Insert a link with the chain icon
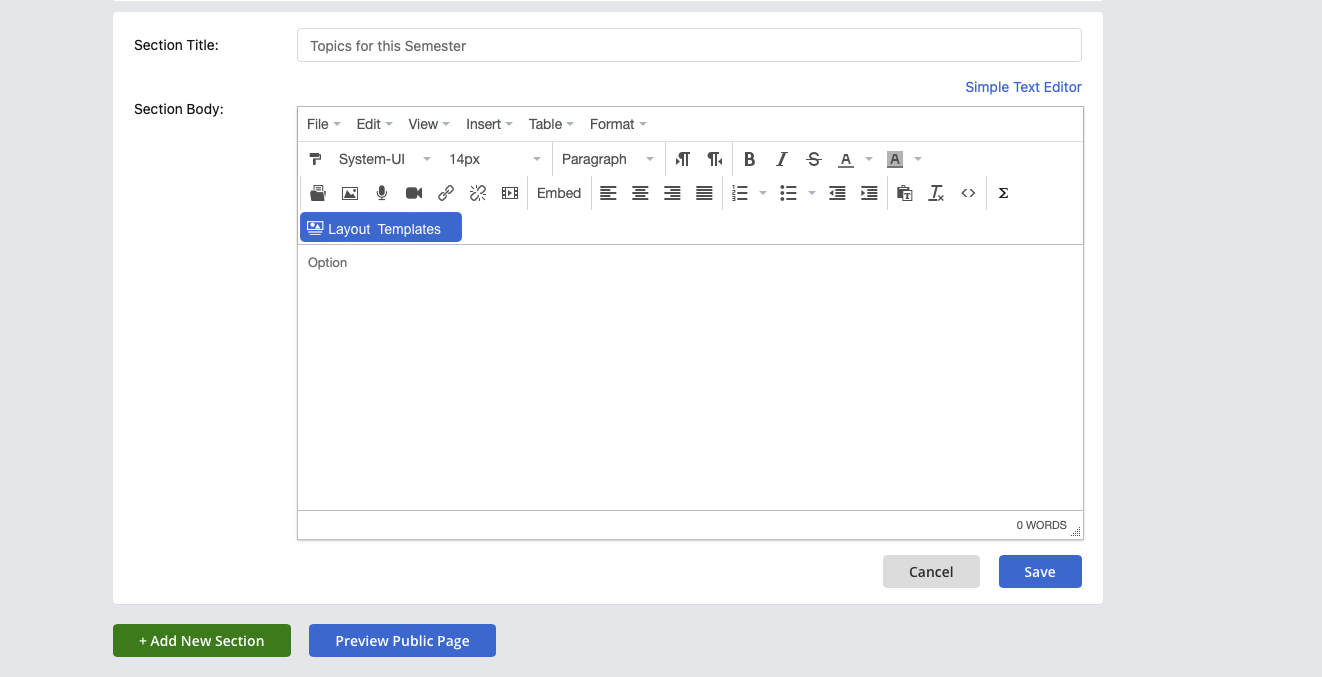Screen dimensions: 1322x677 pos(446,193)
